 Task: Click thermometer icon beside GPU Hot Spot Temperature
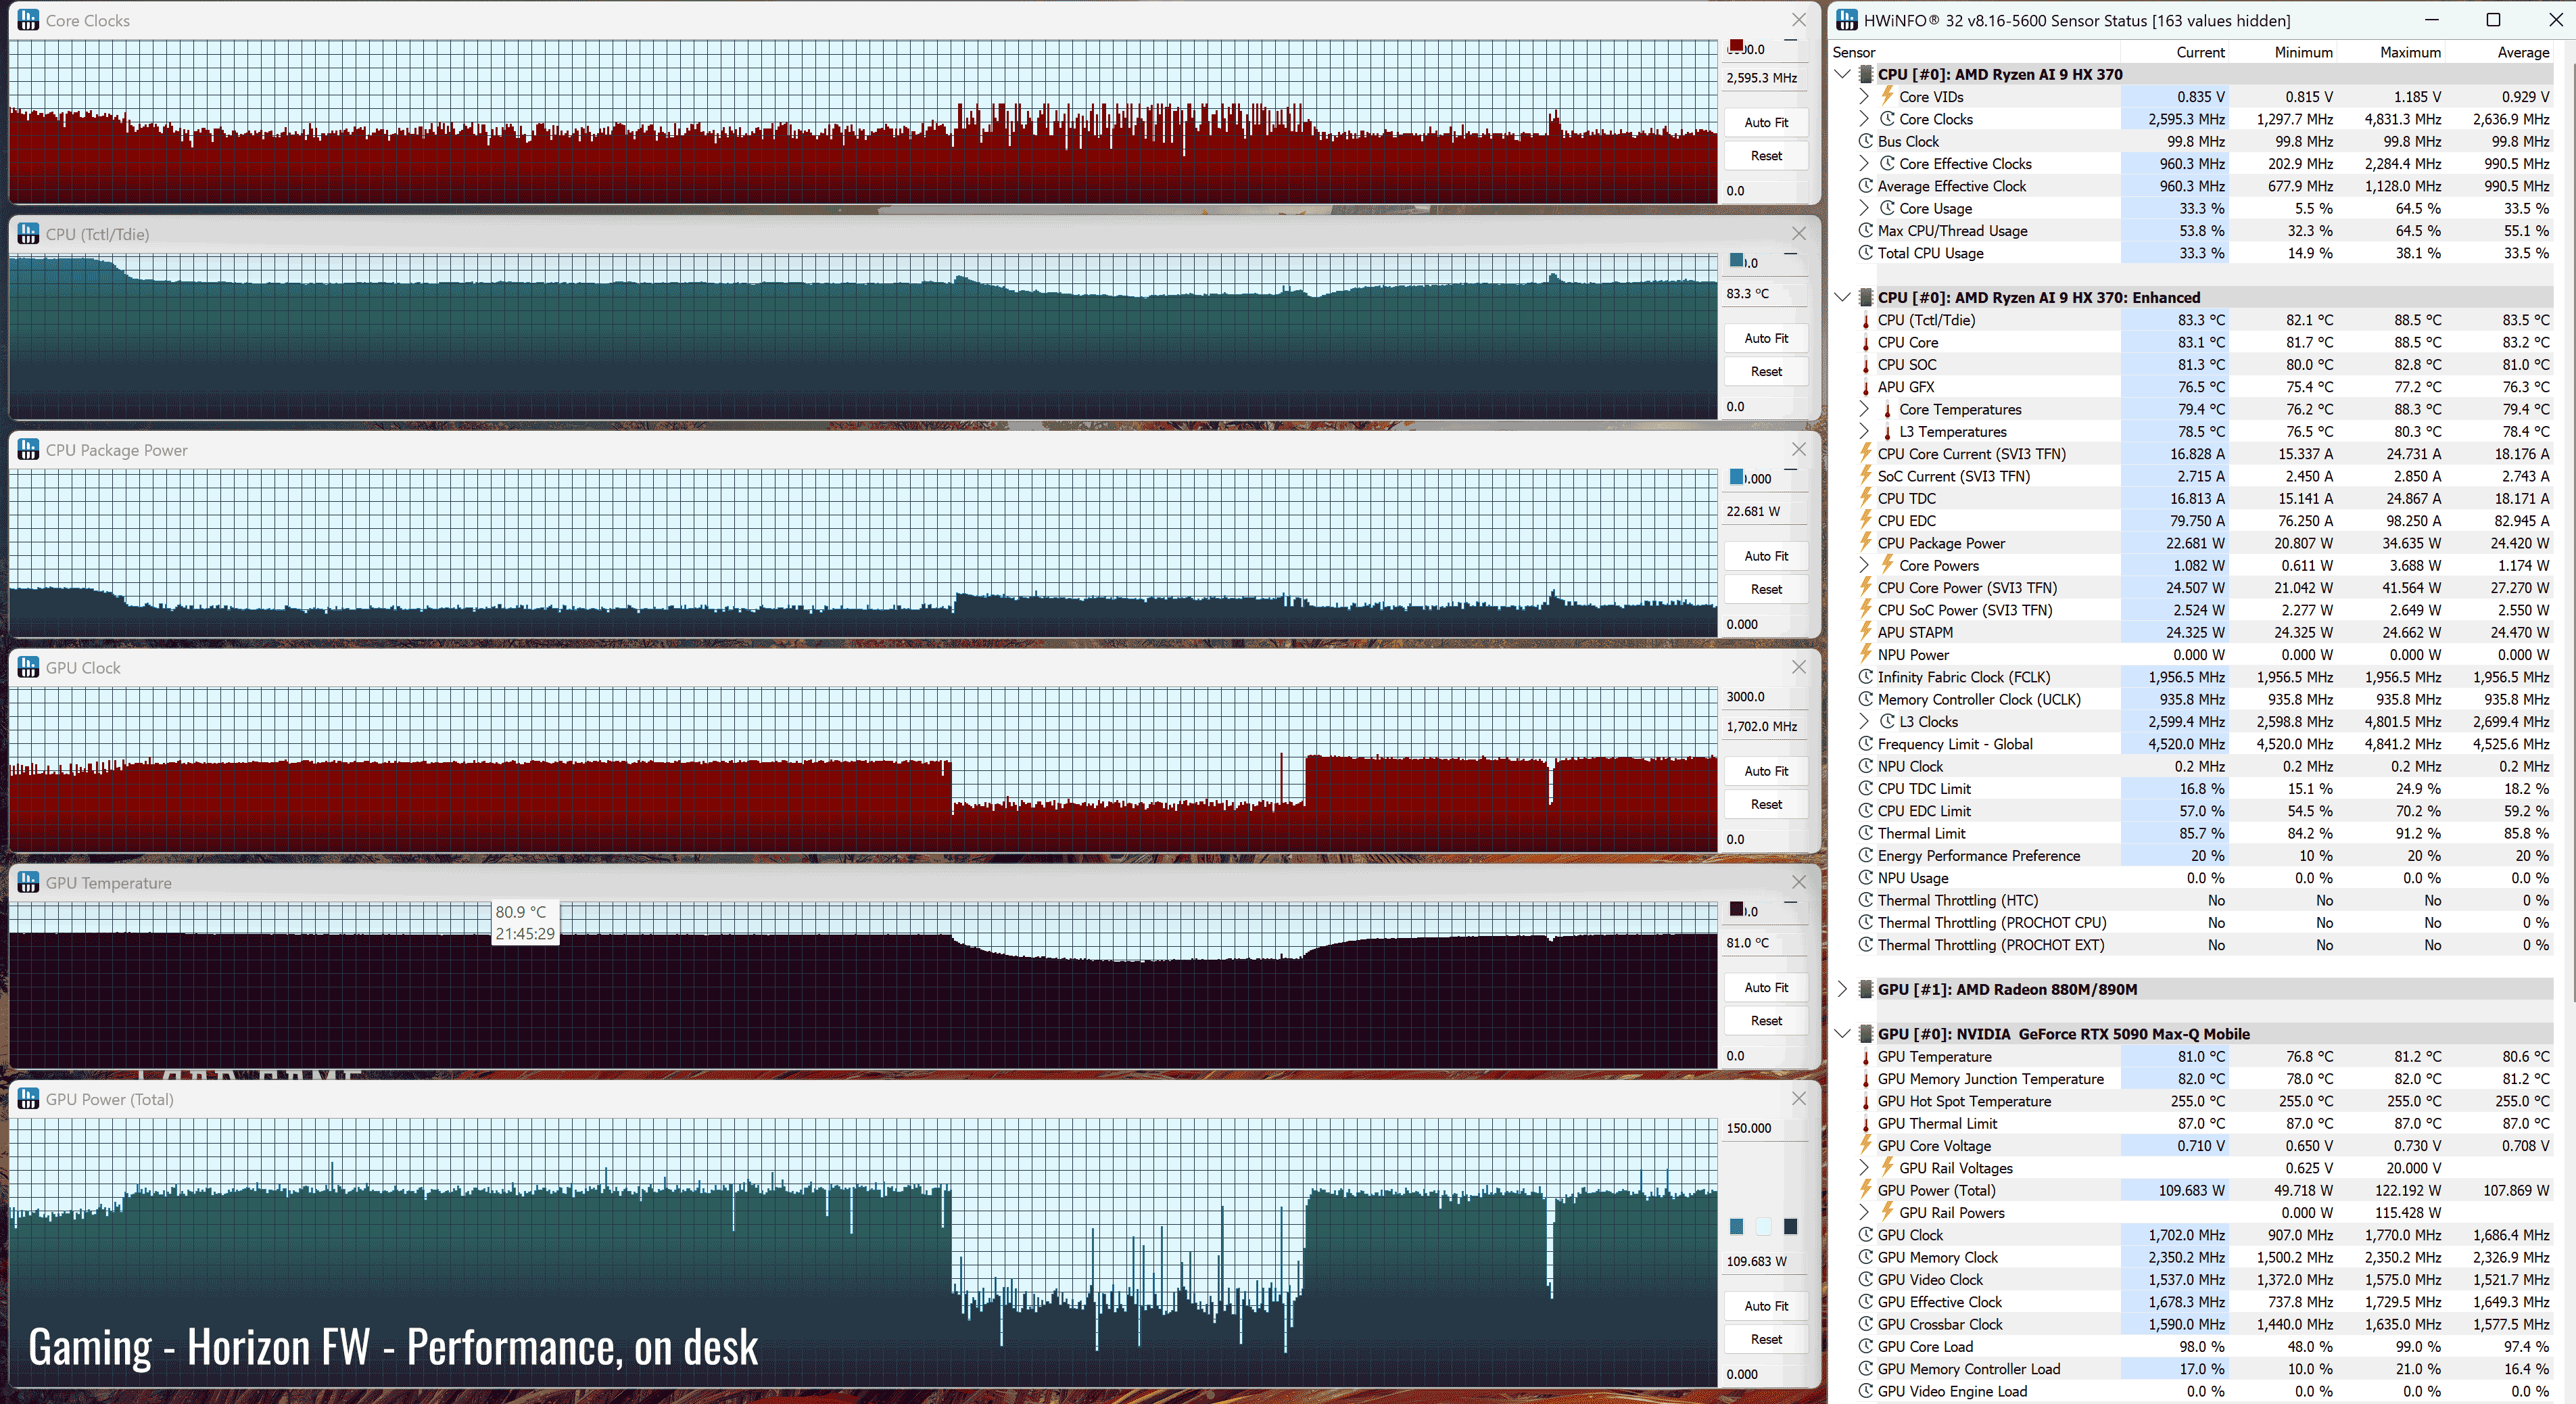click(1865, 1101)
